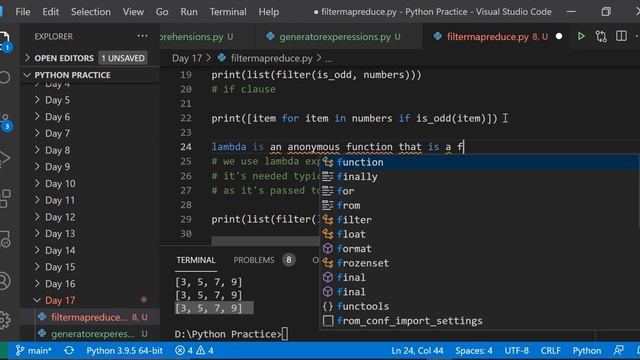Click feedback icon in status bar
The height and width of the screenshot is (360, 640).
coord(619,351)
